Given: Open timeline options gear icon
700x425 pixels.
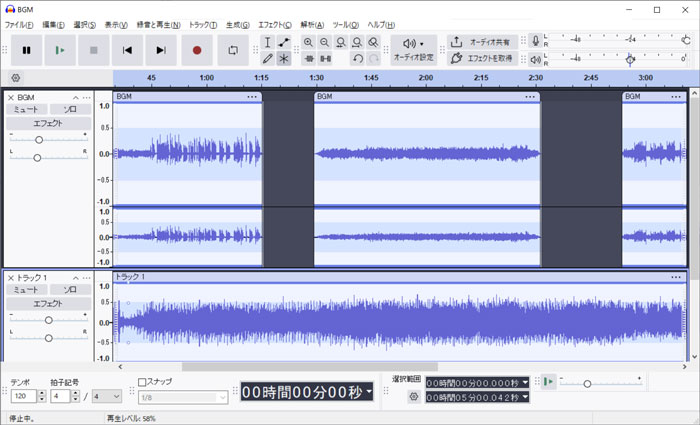Looking at the screenshot, I should point(16,78).
